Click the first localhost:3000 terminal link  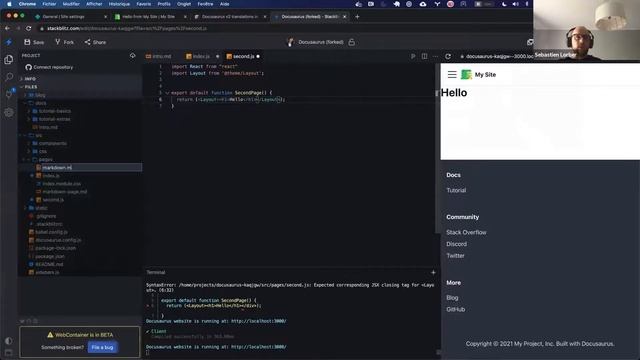(x=258, y=321)
